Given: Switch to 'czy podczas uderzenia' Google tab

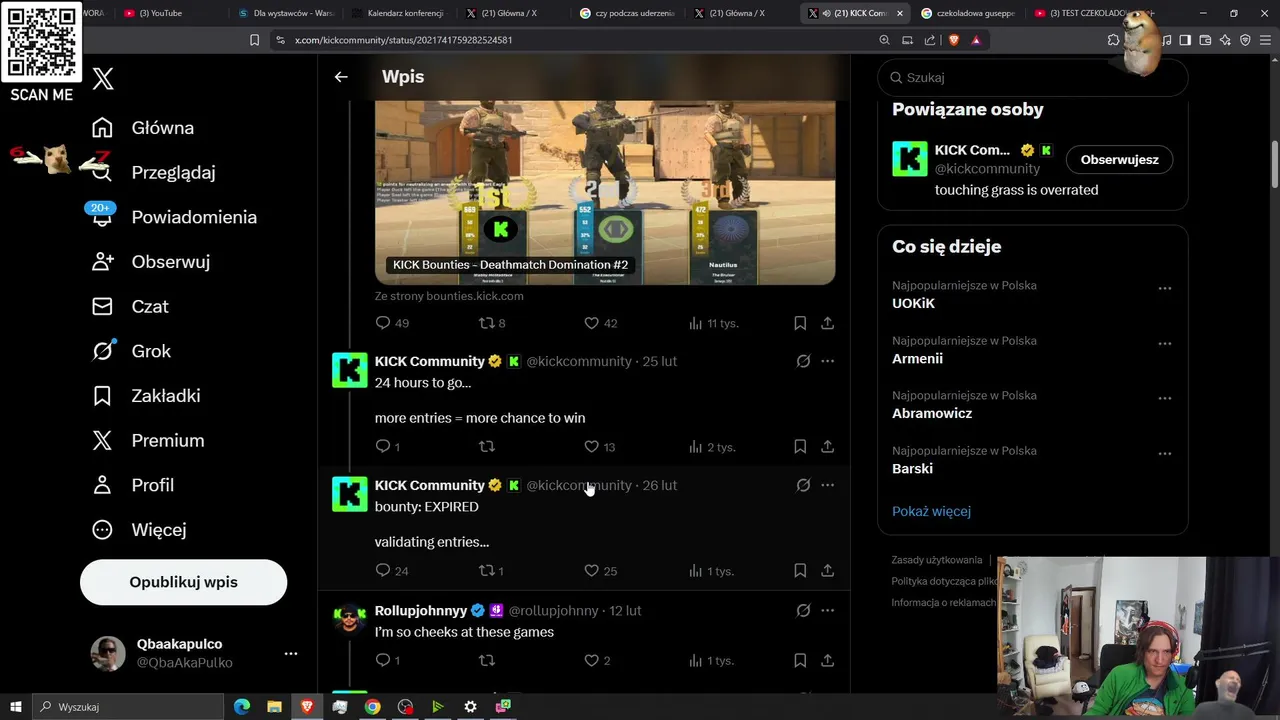Looking at the screenshot, I should 628,13.
